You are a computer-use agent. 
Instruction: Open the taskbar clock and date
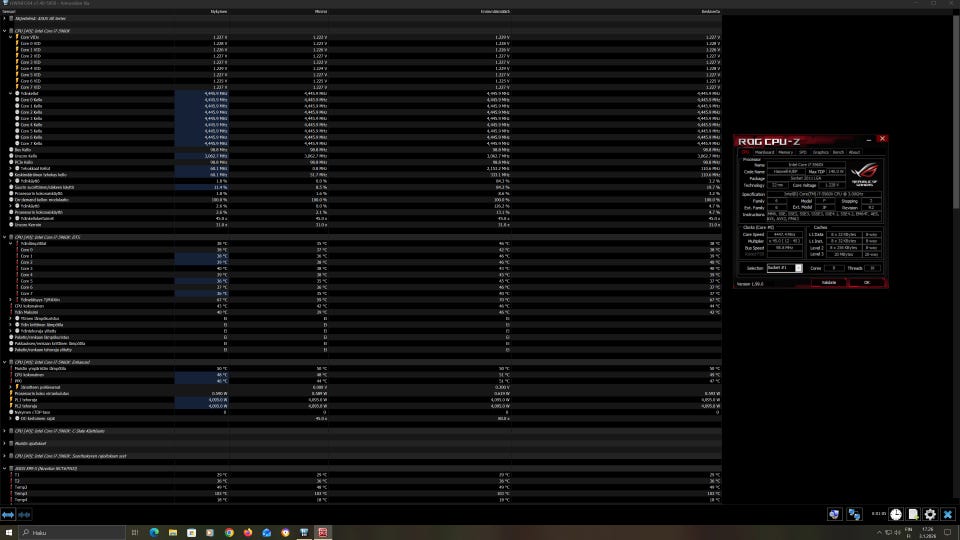click(928, 533)
